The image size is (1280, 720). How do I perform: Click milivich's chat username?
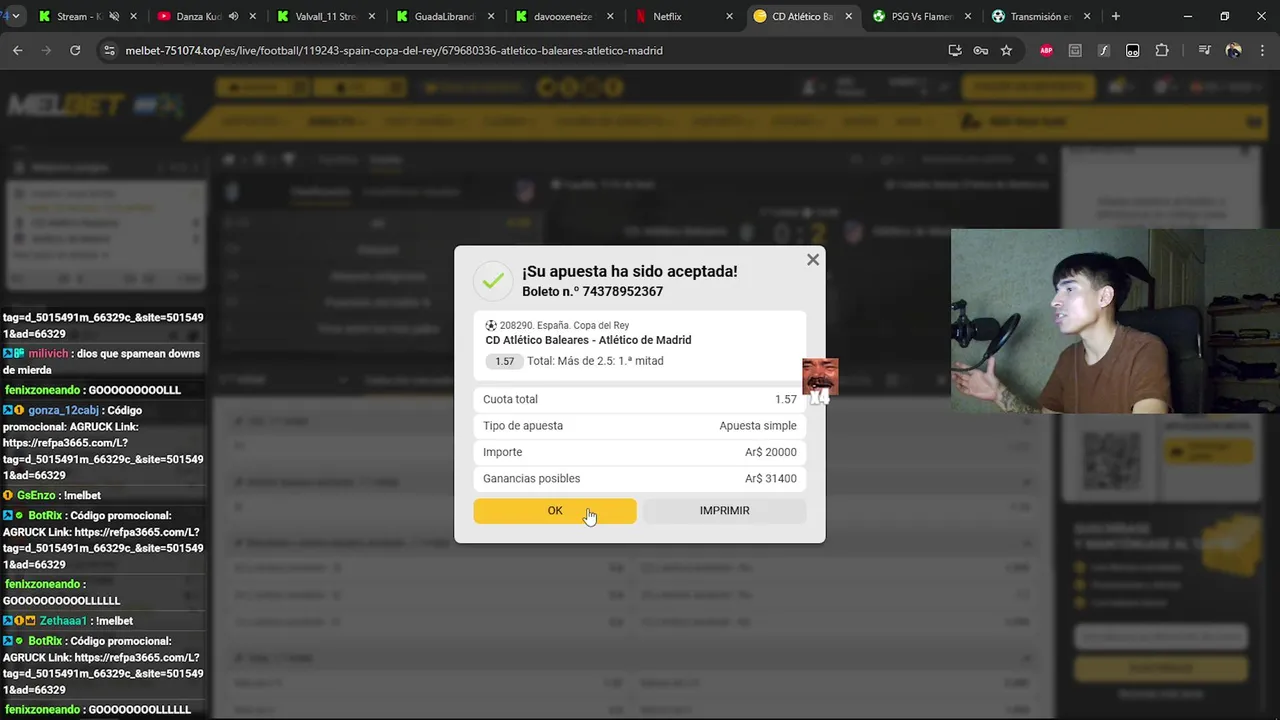coord(49,354)
